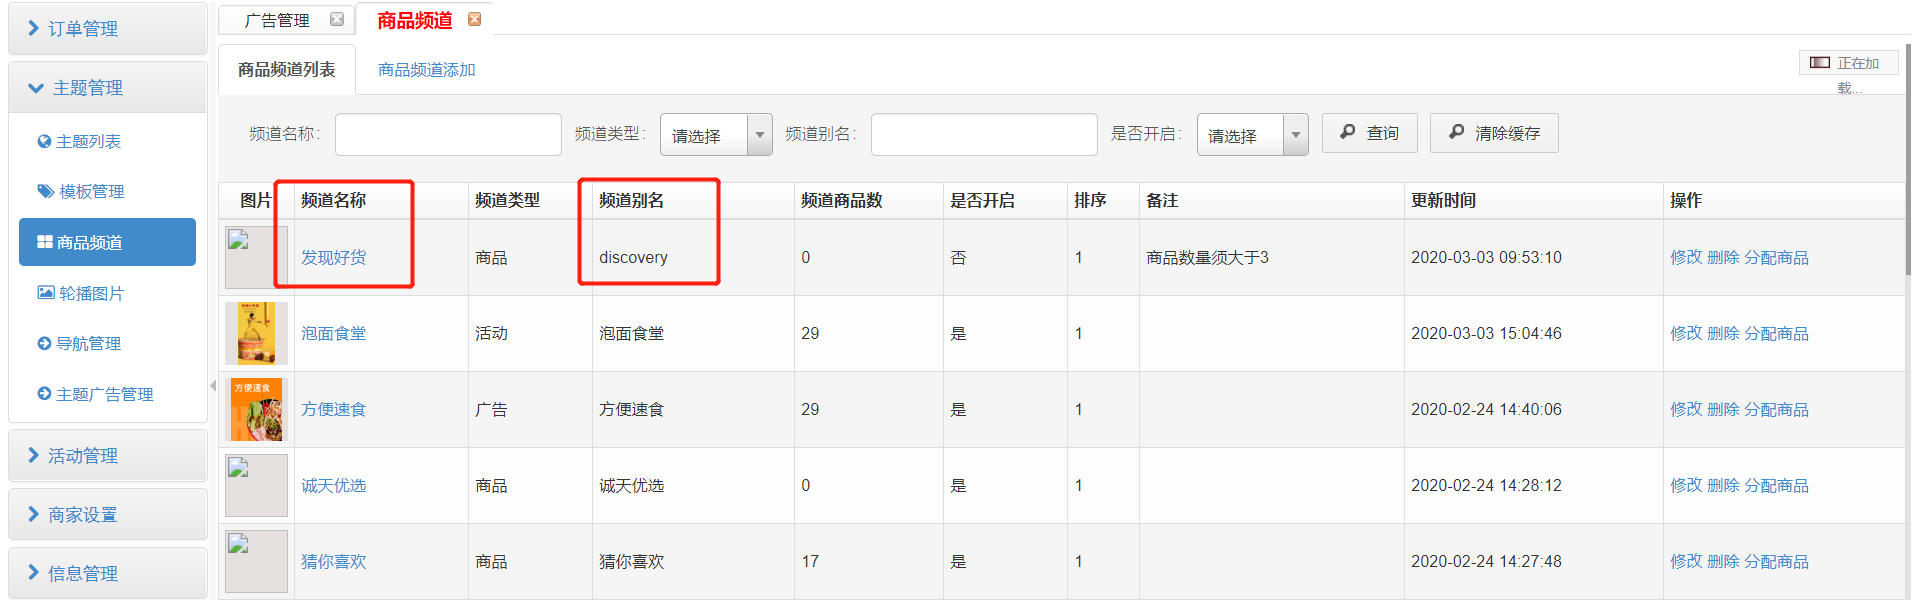Screen dimensions: 1920x600
Task: Expand the 商家设置 section
Action: [x=107, y=515]
